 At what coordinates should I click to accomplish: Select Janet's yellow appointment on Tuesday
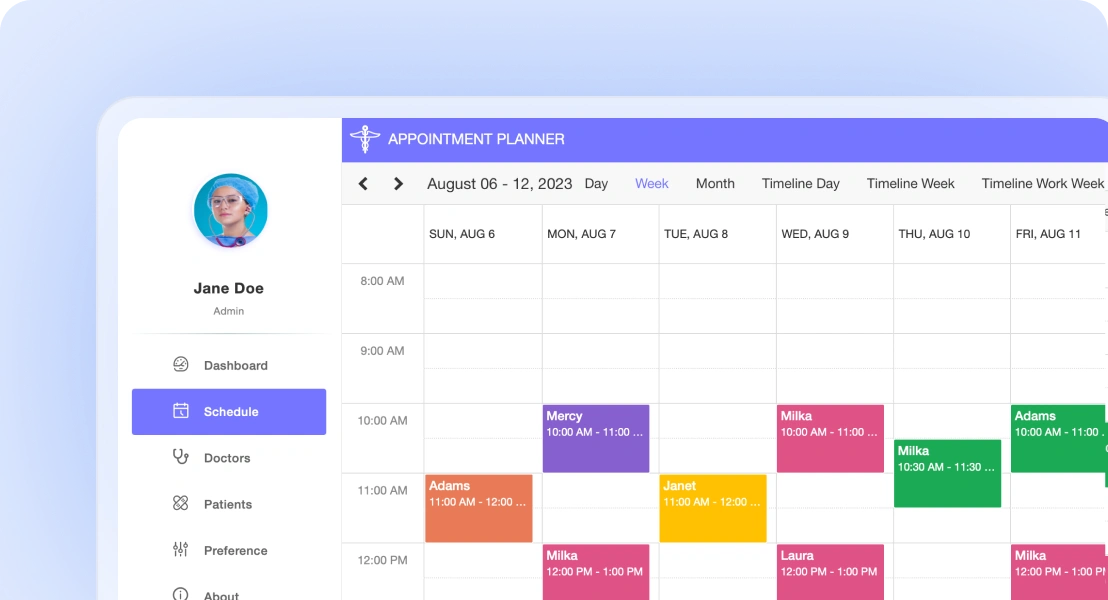pyautogui.click(x=713, y=507)
